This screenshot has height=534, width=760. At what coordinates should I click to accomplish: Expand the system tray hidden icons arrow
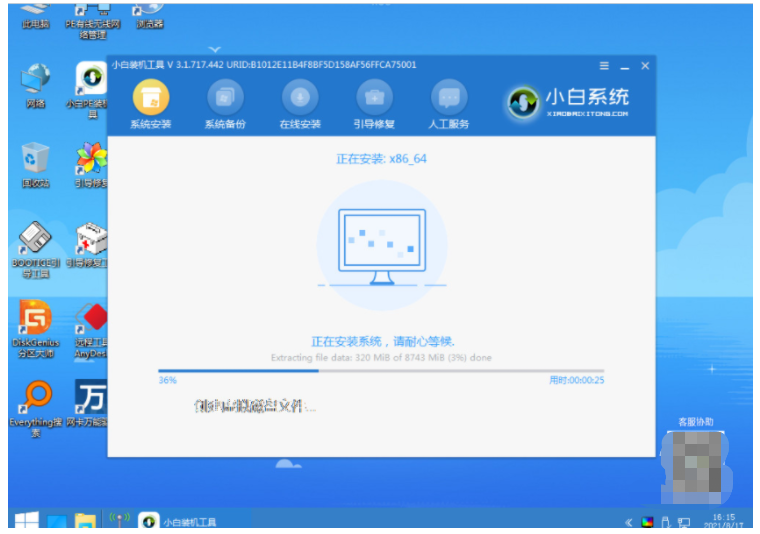pos(629,522)
